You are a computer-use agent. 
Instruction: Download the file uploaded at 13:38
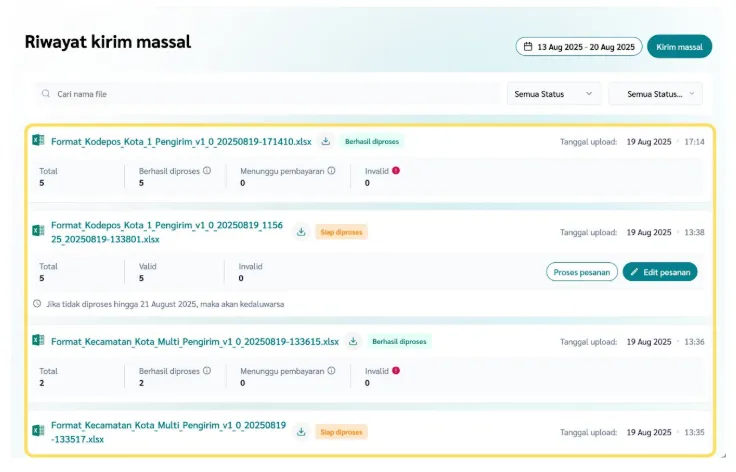tap(301, 232)
